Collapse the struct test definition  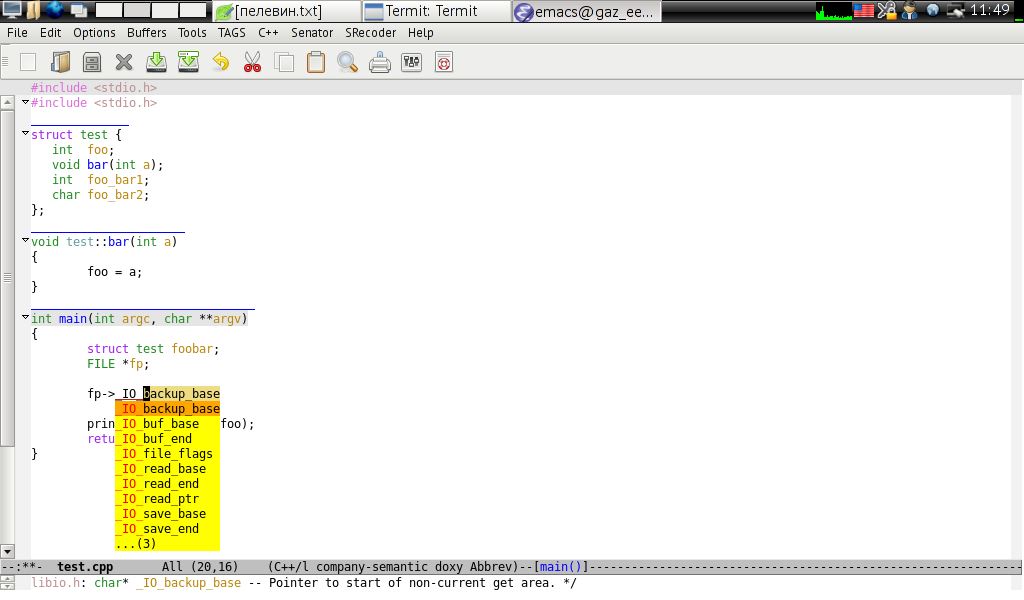tap(25, 133)
